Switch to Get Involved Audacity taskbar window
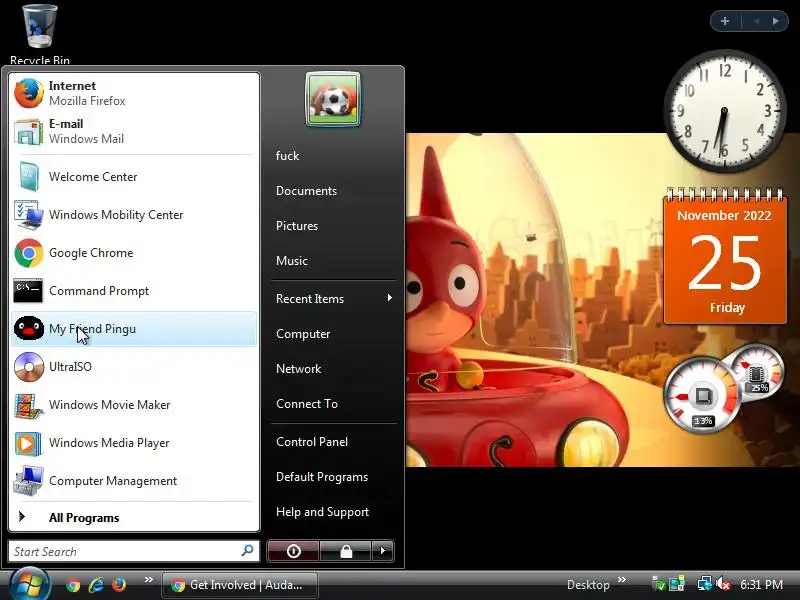 pos(240,585)
